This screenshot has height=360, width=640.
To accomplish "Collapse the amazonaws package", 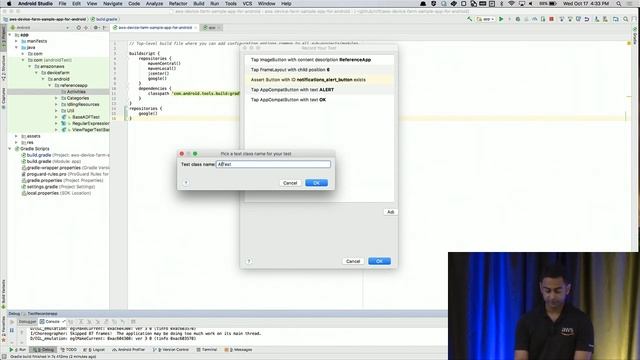I will point(30,66).
